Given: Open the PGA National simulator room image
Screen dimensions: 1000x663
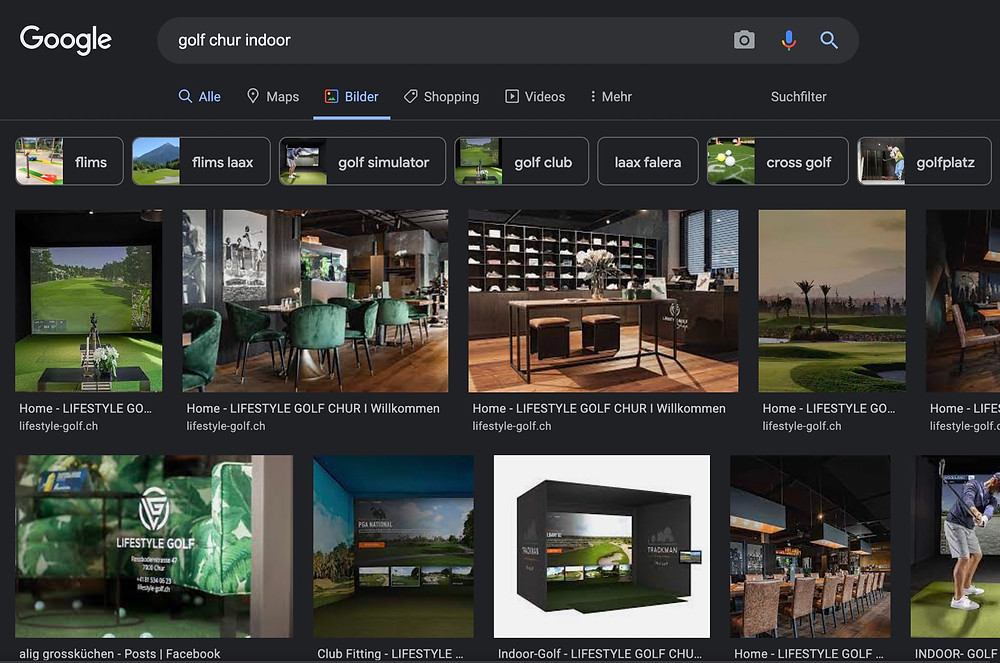Looking at the screenshot, I should pyautogui.click(x=393, y=546).
